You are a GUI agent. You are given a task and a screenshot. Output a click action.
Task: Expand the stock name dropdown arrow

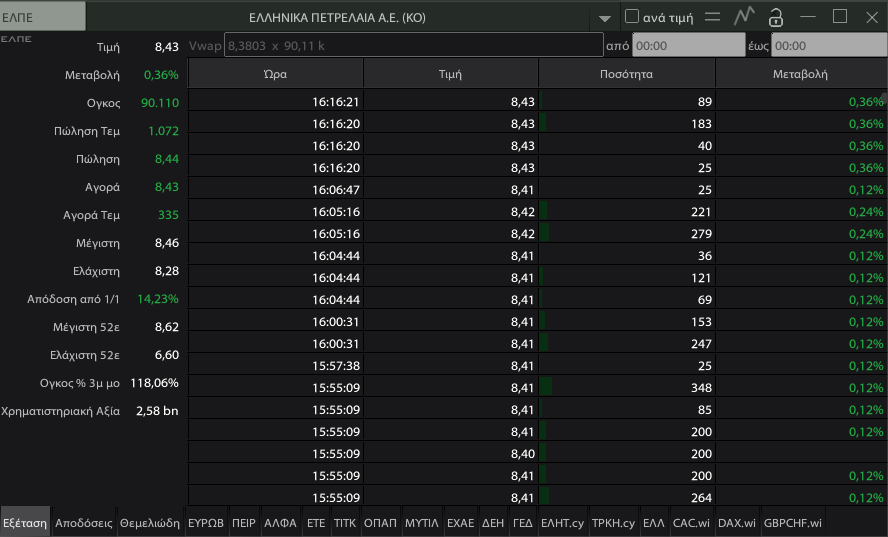point(605,18)
